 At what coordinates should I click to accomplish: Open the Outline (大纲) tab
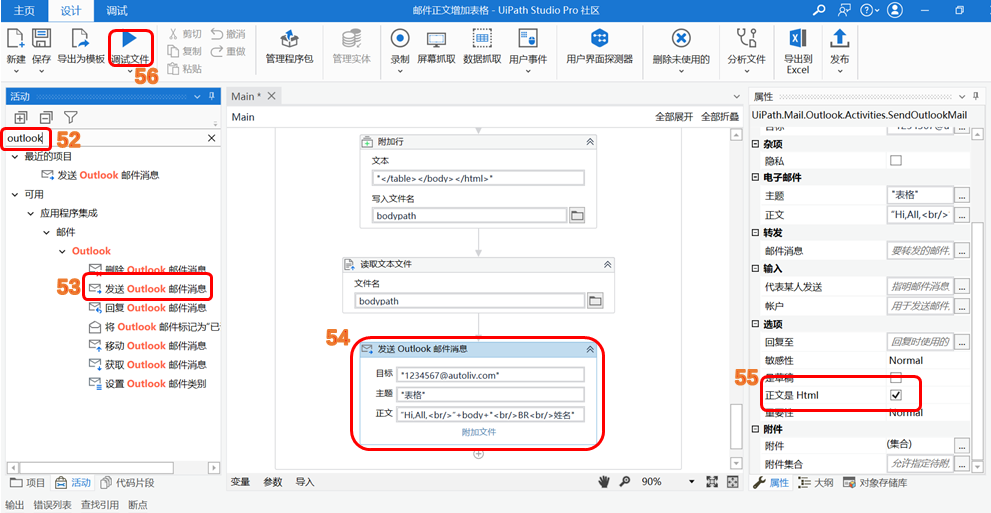(816, 483)
